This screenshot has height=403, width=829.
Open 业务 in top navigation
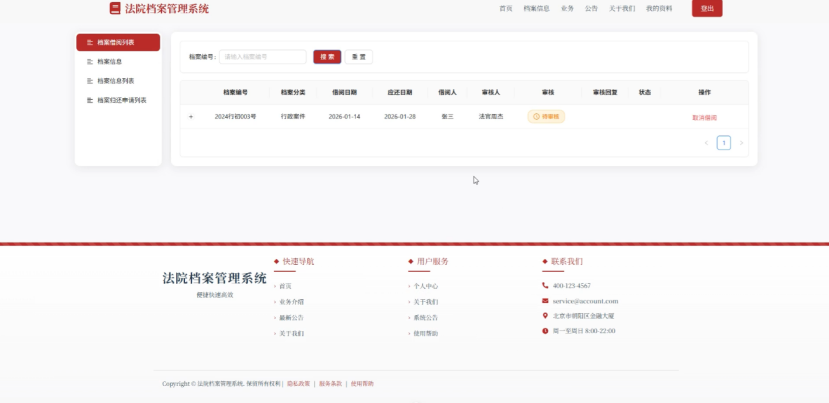point(567,8)
